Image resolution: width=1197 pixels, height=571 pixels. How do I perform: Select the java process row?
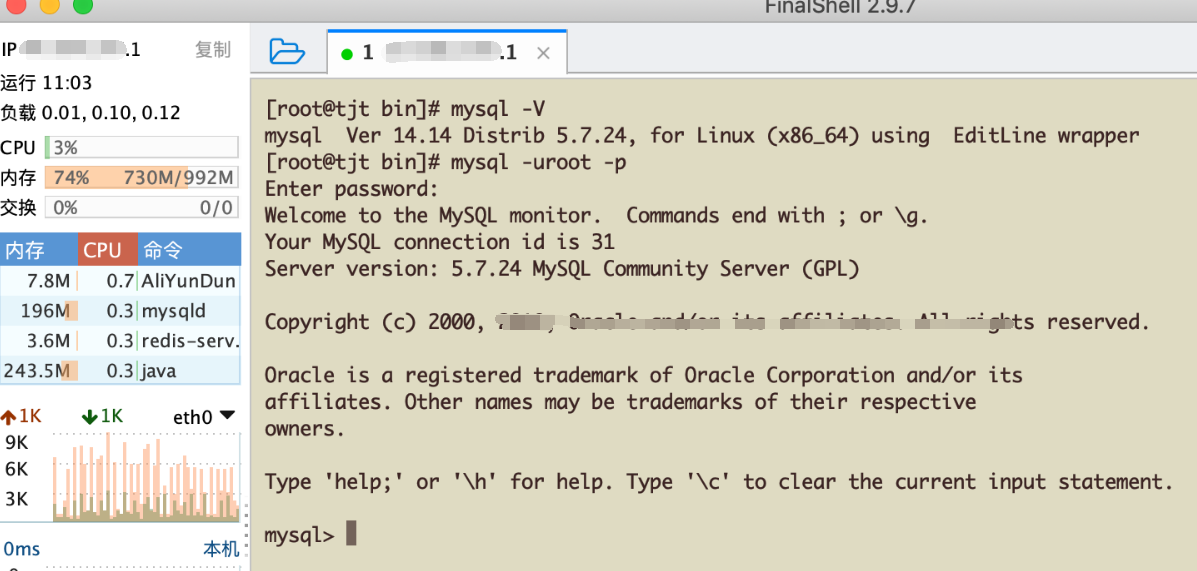pos(120,371)
